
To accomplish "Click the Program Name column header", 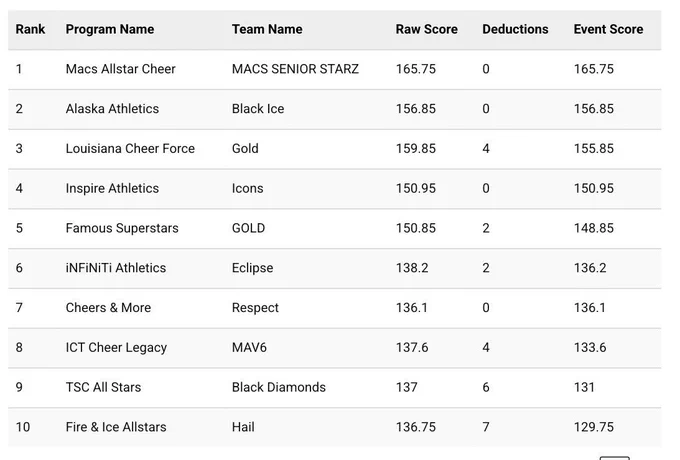I will point(110,29).
